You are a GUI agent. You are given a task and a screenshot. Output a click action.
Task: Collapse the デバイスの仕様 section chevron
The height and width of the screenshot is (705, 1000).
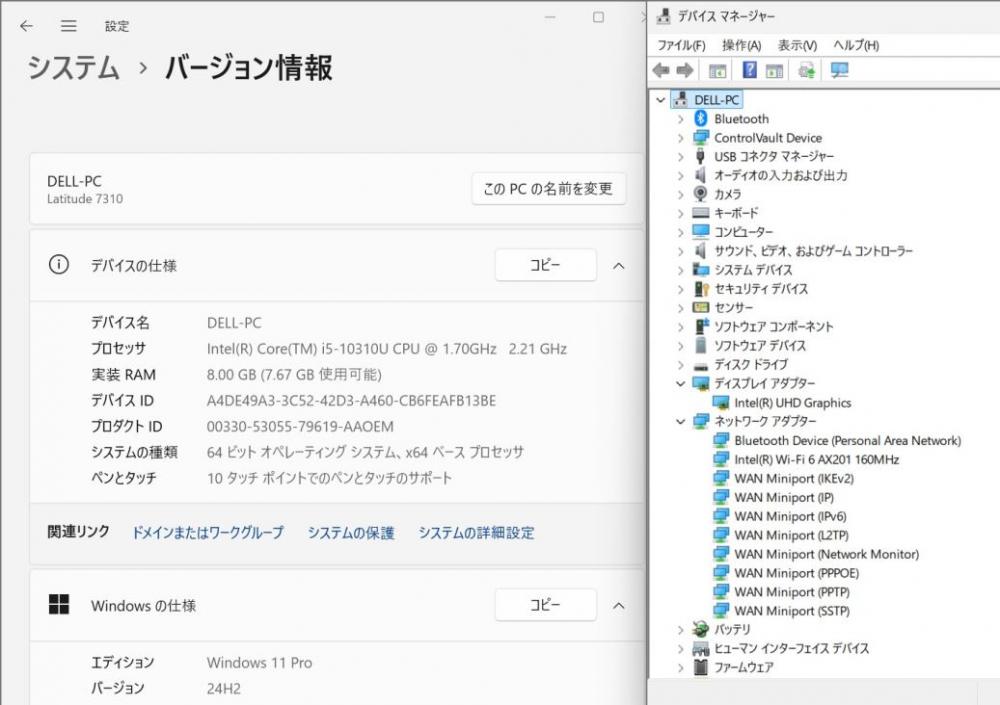[x=618, y=265]
